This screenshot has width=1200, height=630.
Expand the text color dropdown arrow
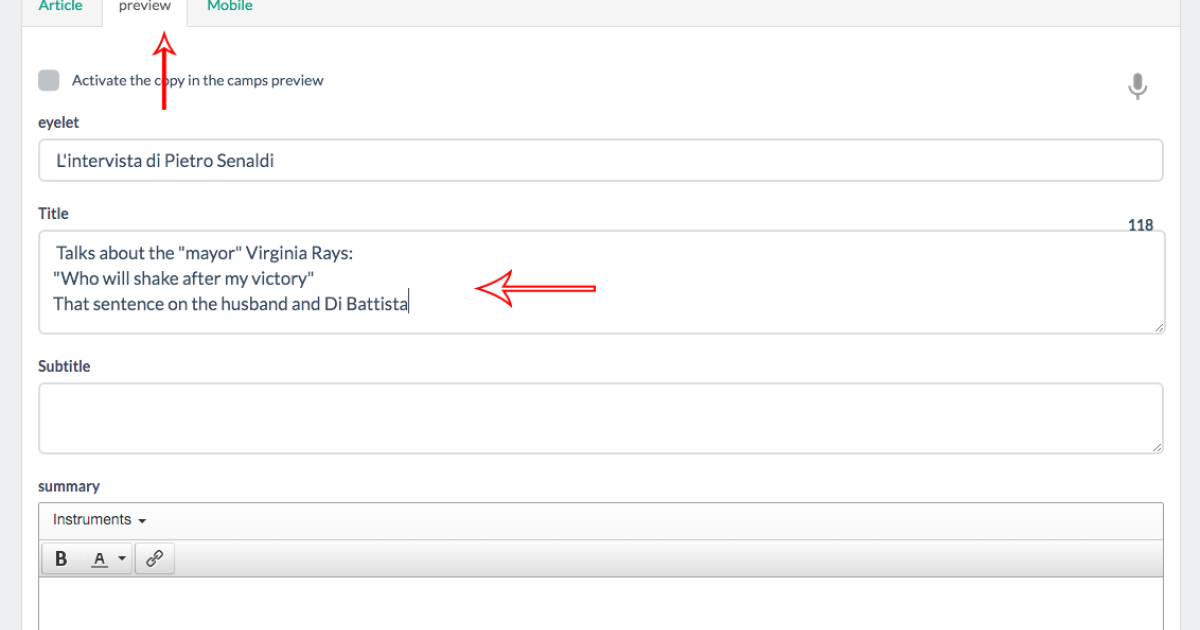(x=122, y=559)
